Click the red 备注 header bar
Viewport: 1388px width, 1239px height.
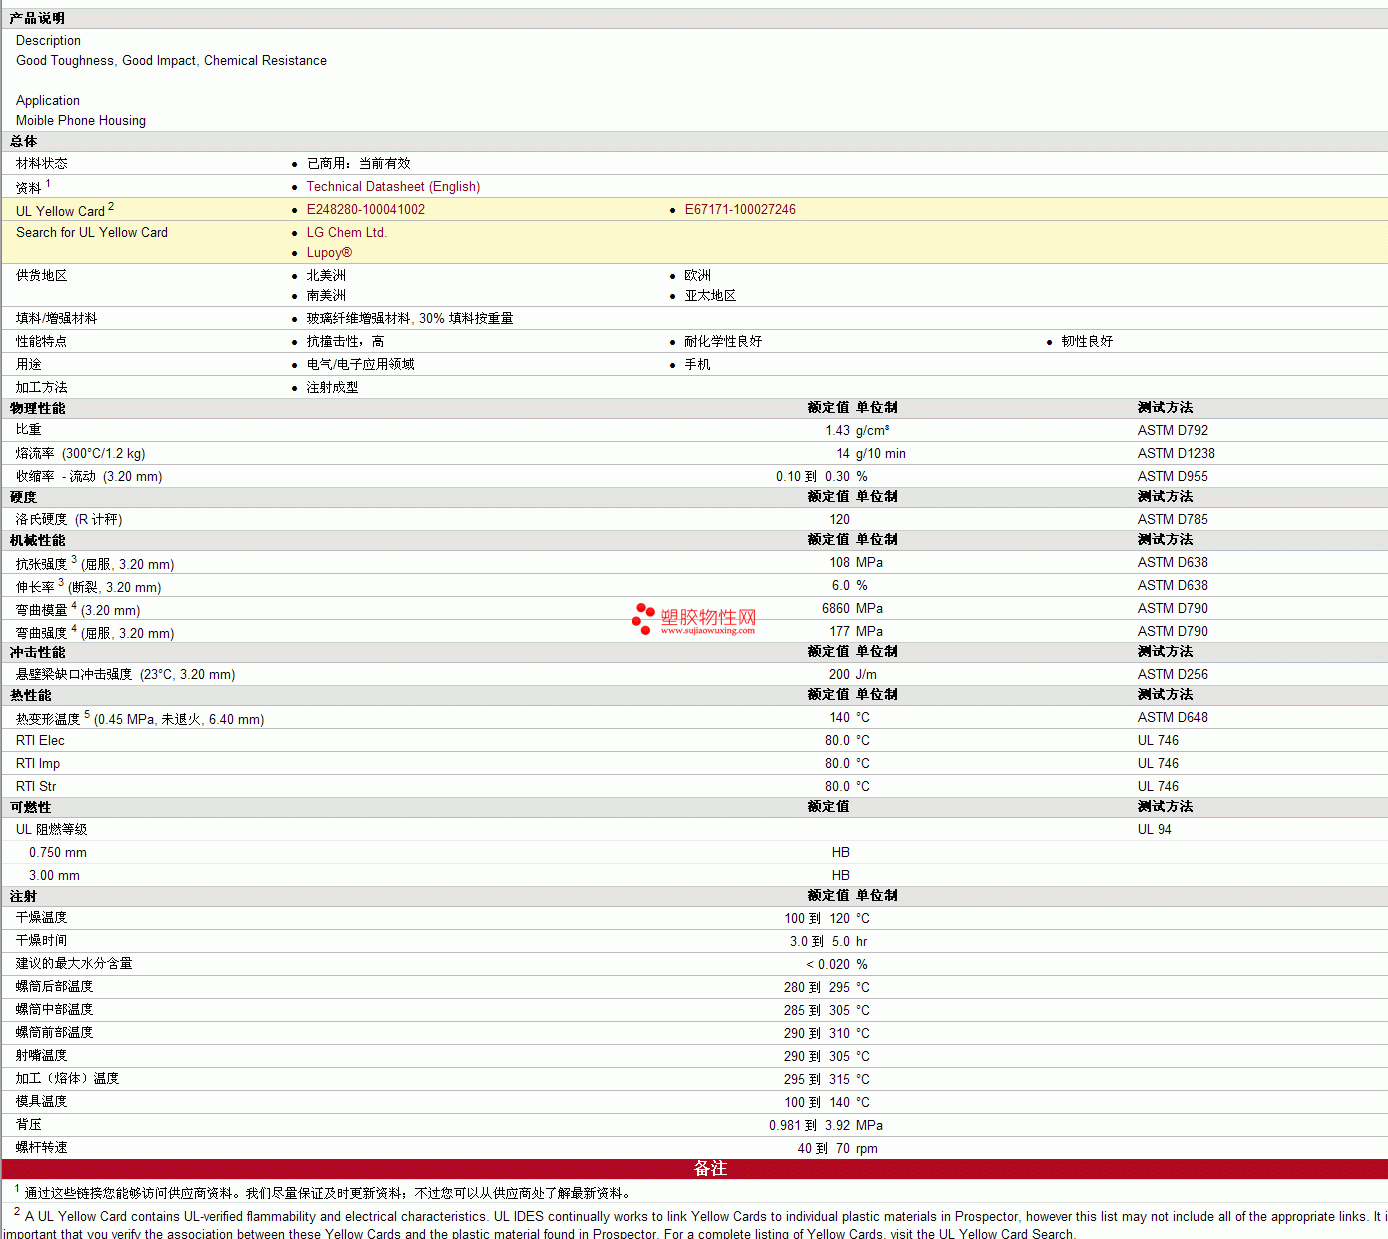pos(710,1169)
